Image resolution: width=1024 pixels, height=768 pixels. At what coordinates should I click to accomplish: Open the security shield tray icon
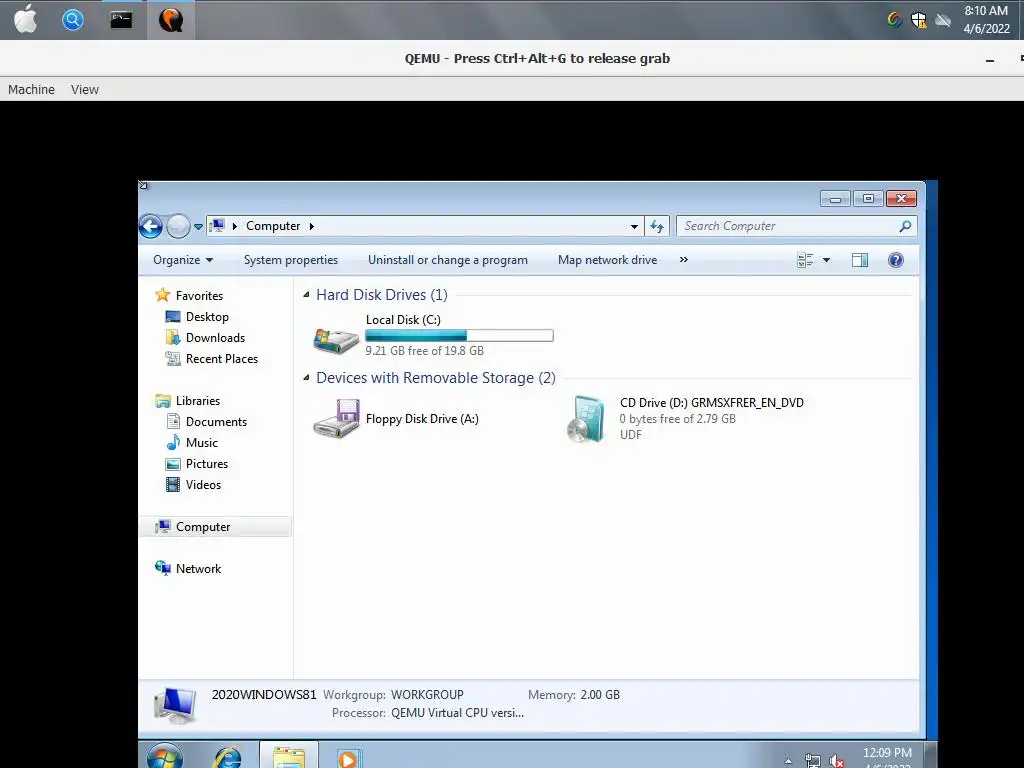coord(919,20)
